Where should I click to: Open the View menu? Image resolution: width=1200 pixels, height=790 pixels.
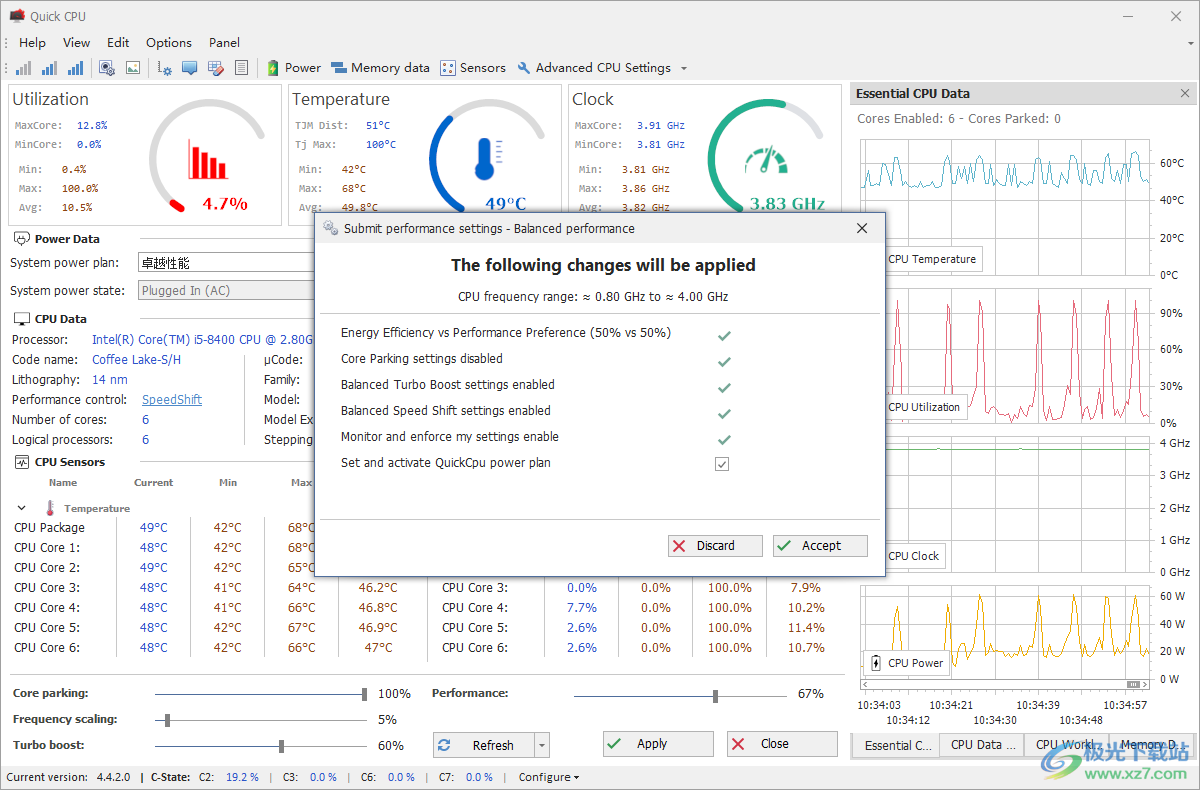[x=76, y=42]
